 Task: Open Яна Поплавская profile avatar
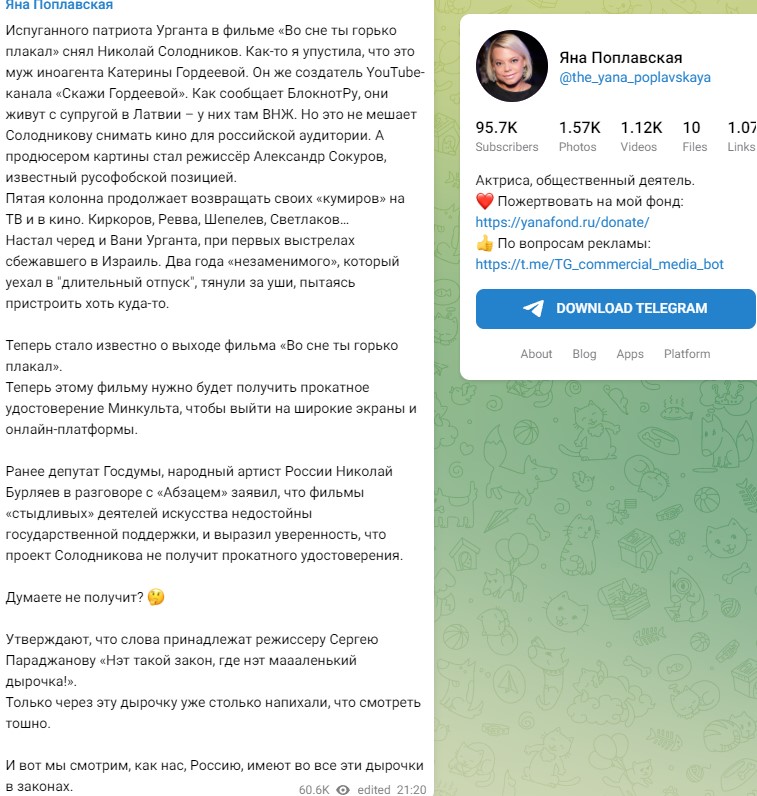point(511,66)
